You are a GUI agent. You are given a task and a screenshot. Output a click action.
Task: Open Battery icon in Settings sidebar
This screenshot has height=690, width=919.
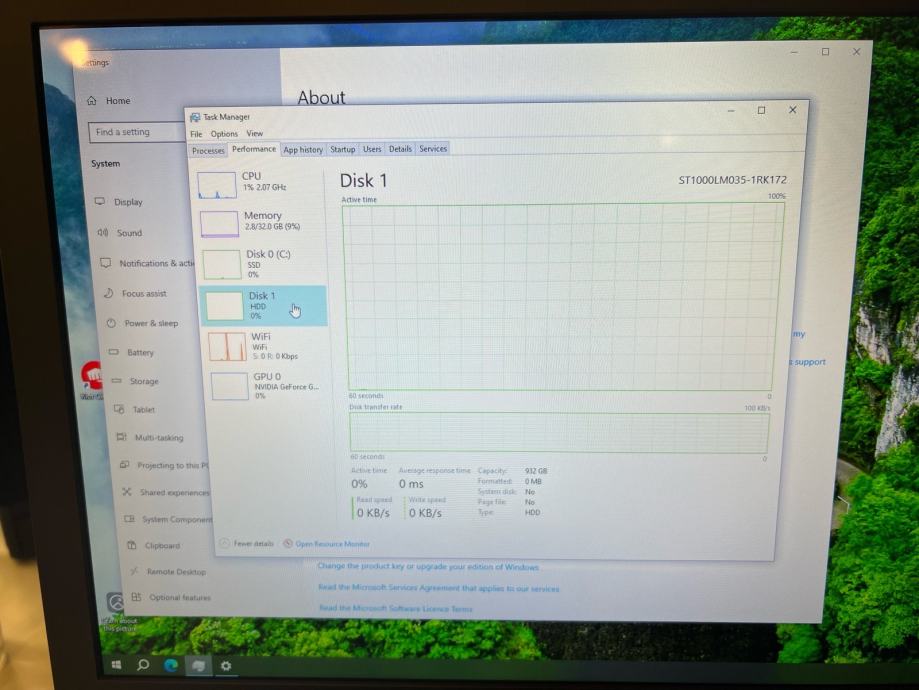click(114, 352)
